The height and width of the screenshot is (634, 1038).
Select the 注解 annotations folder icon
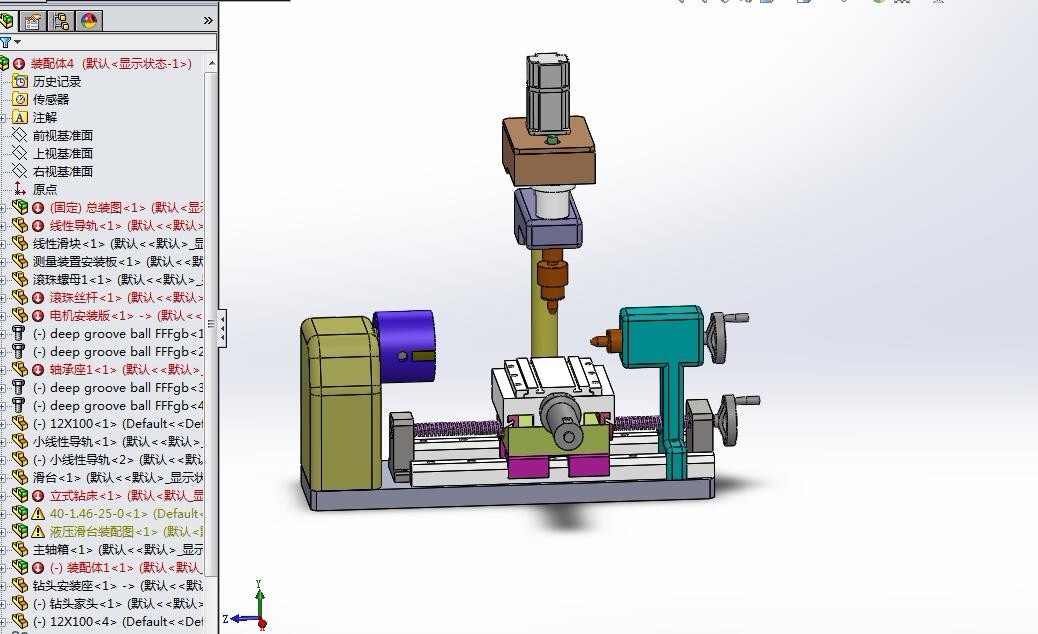21,117
